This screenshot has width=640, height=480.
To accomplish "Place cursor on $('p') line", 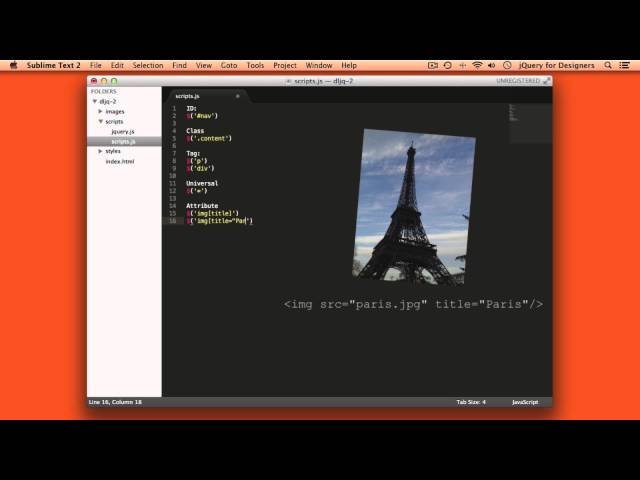I will (x=197, y=161).
